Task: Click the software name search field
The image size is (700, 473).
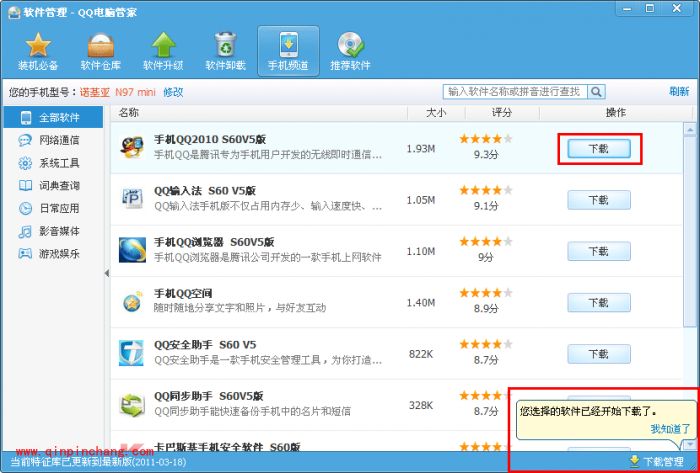Action: 514,91
